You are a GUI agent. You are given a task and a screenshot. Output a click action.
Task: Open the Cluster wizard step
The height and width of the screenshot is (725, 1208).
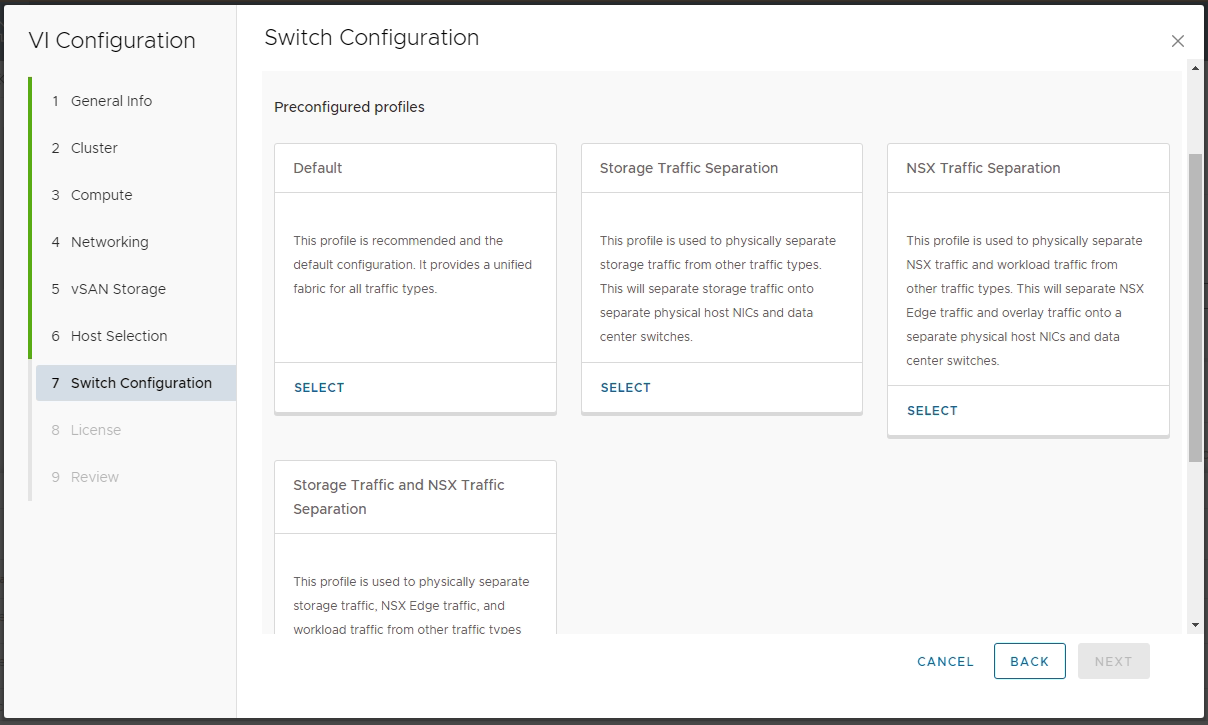(x=94, y=148)
